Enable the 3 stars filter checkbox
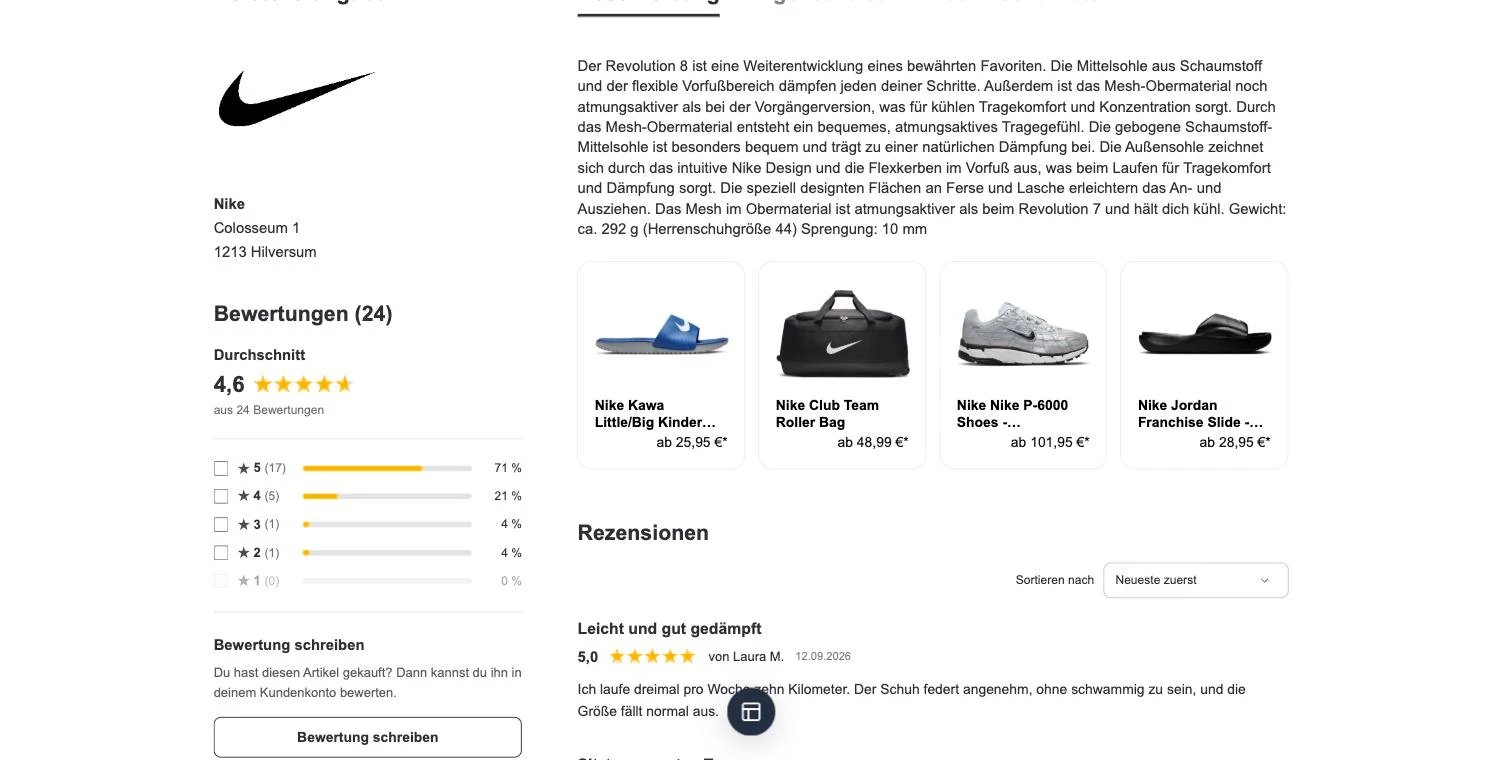This screenshot has width=1502, height=760. [x=221, y=524]
